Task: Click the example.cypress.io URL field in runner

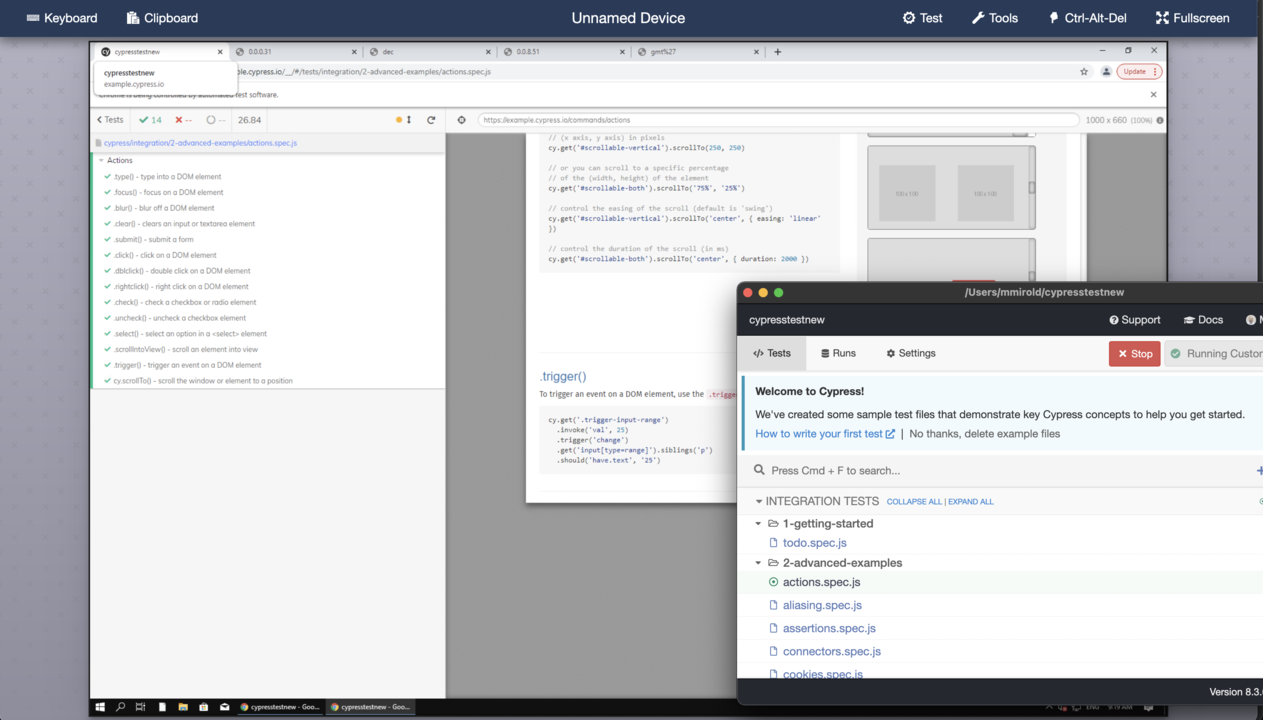Action: (778, 120)
